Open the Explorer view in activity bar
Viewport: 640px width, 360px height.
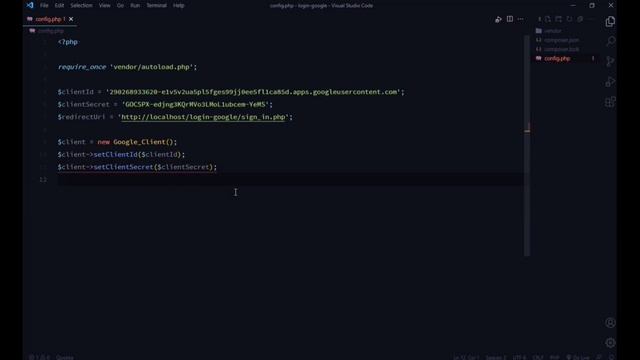tap(610, 21)
